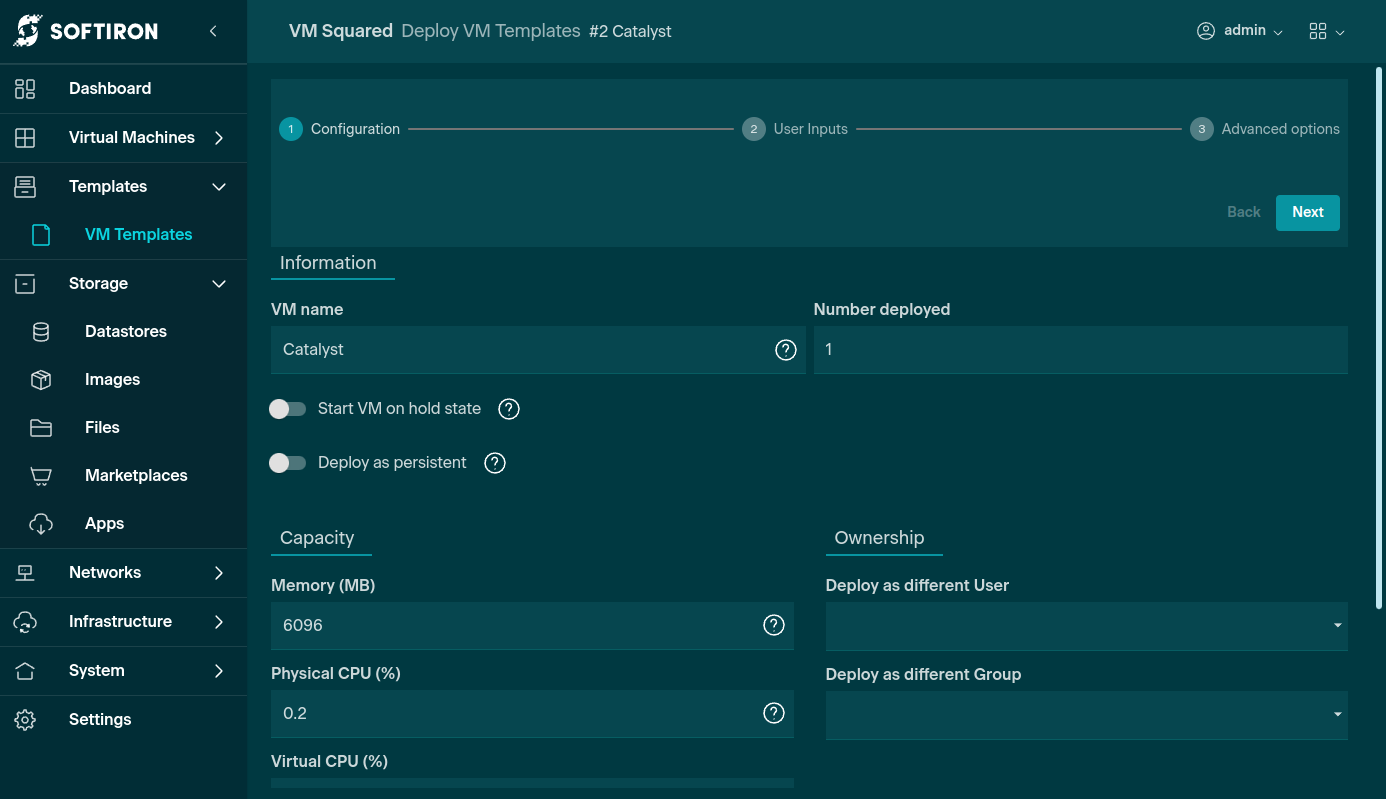Open the view grid icon in header
The image size is (1386, 799).
pos(1325,31)
